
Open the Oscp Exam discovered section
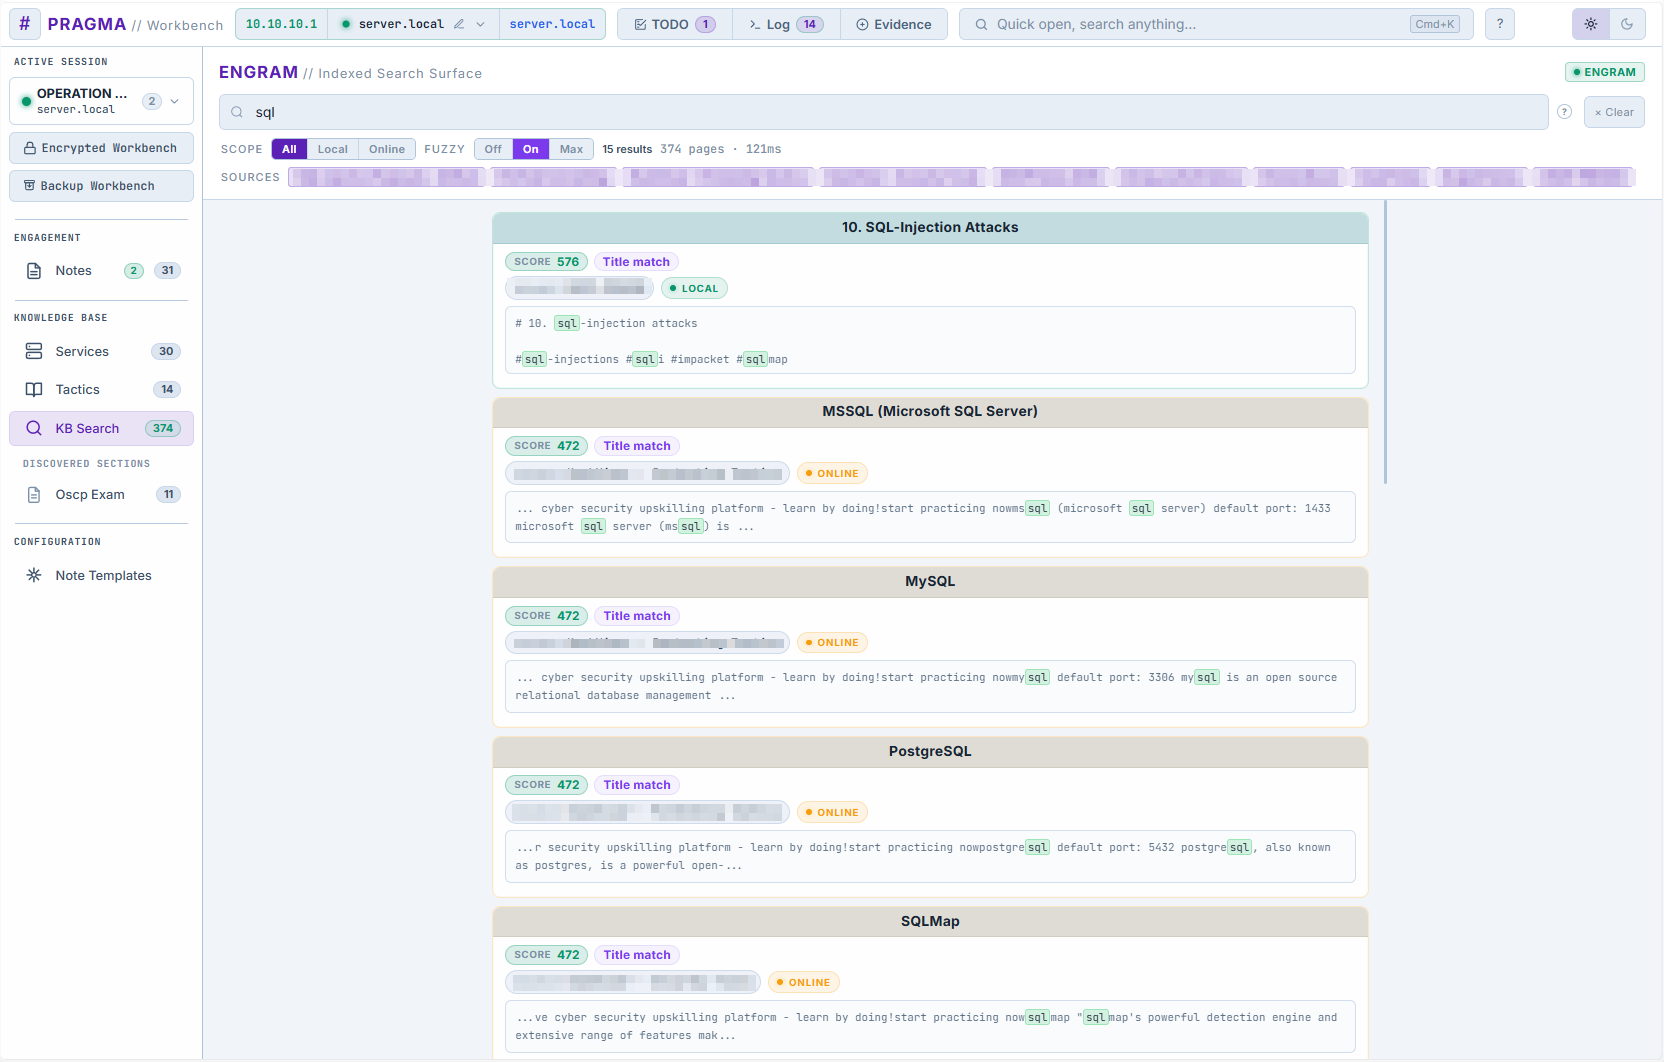(102, 494)
